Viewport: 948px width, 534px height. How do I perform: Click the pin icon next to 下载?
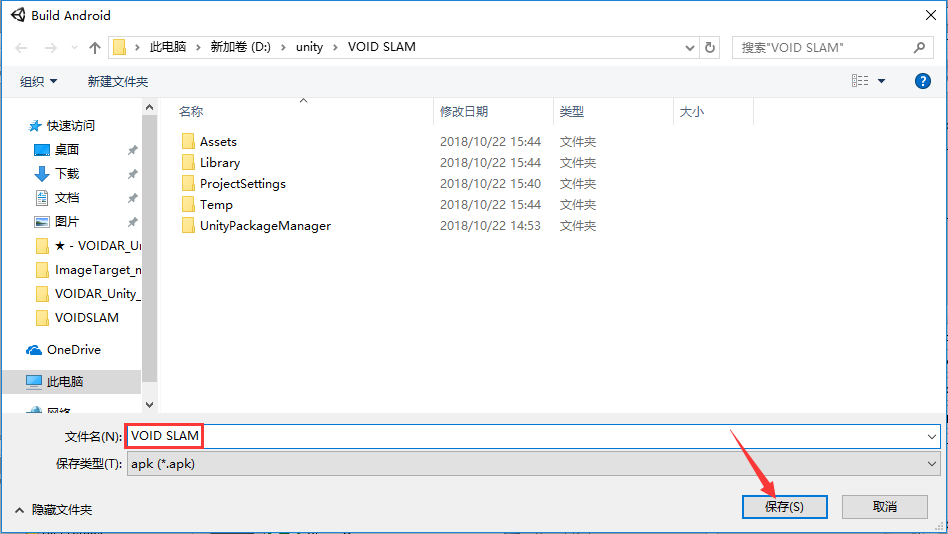pyautogui.click(x=132, y=174)
